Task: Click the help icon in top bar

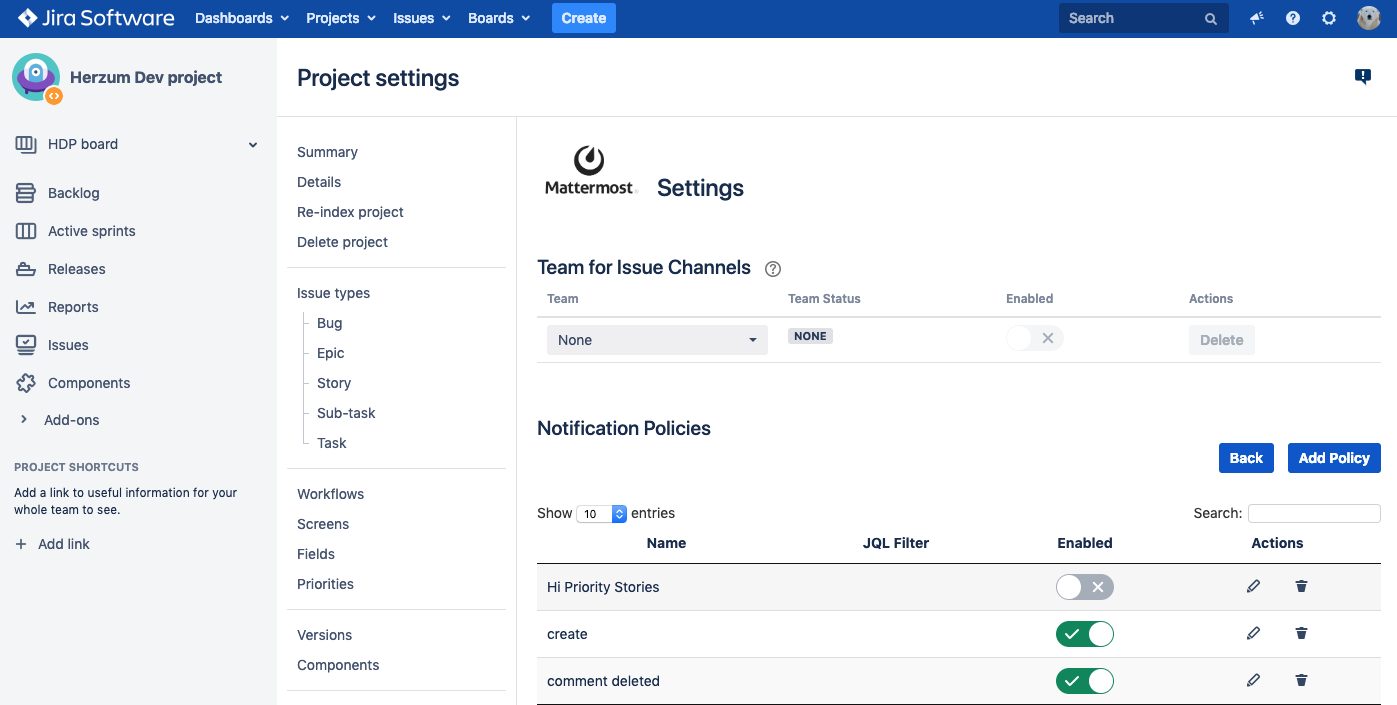Action: point(1293,18)
